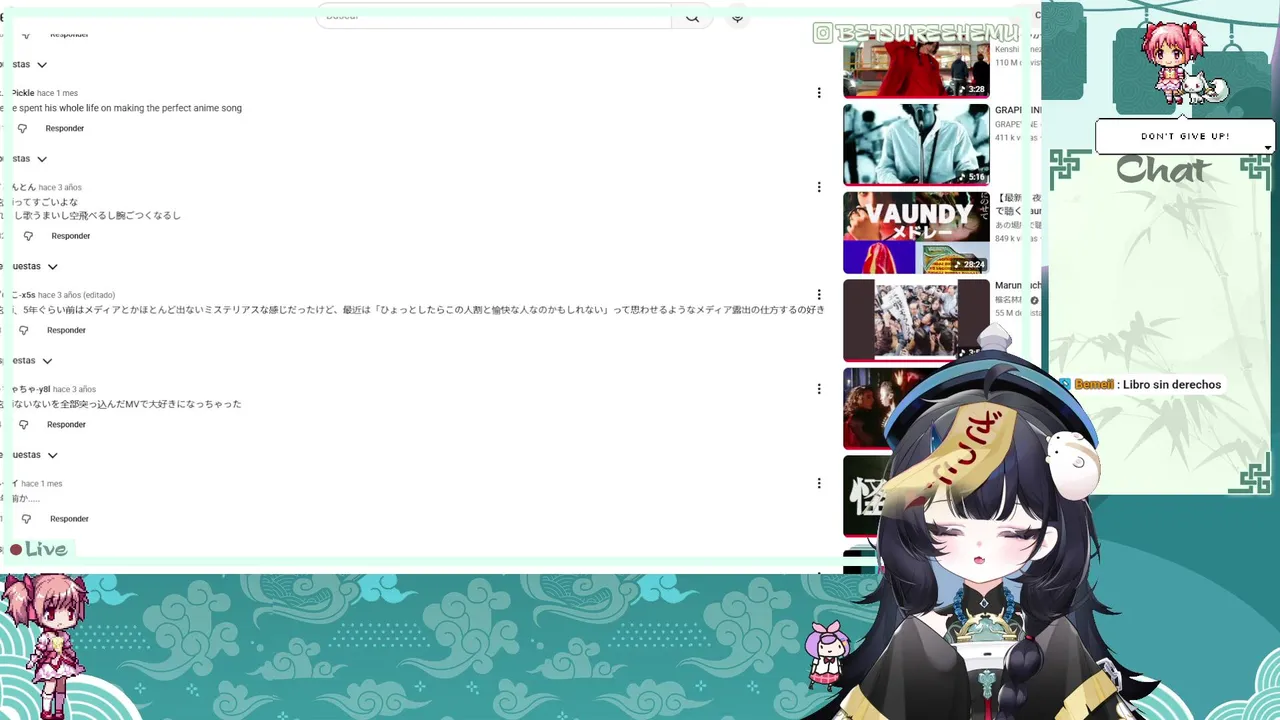Open three-dot menu on ちゃちゃ-y8l's comment

819,389
